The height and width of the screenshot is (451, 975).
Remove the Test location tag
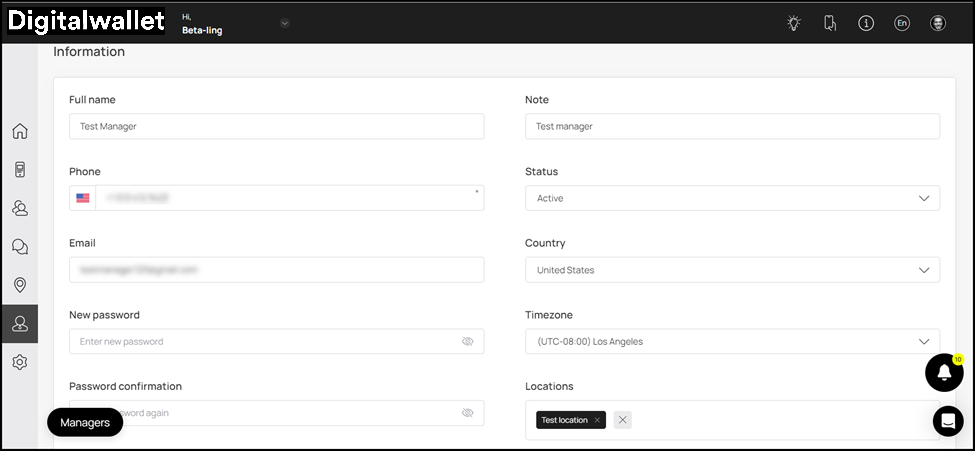[x=597, y=420]
